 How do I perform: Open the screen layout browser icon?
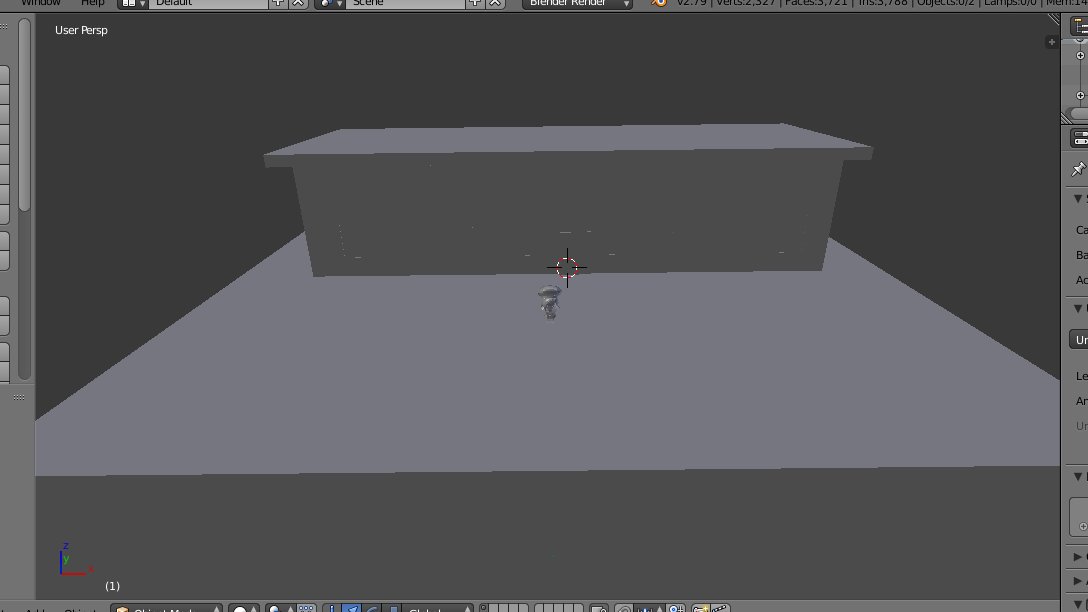coord(133,3)
